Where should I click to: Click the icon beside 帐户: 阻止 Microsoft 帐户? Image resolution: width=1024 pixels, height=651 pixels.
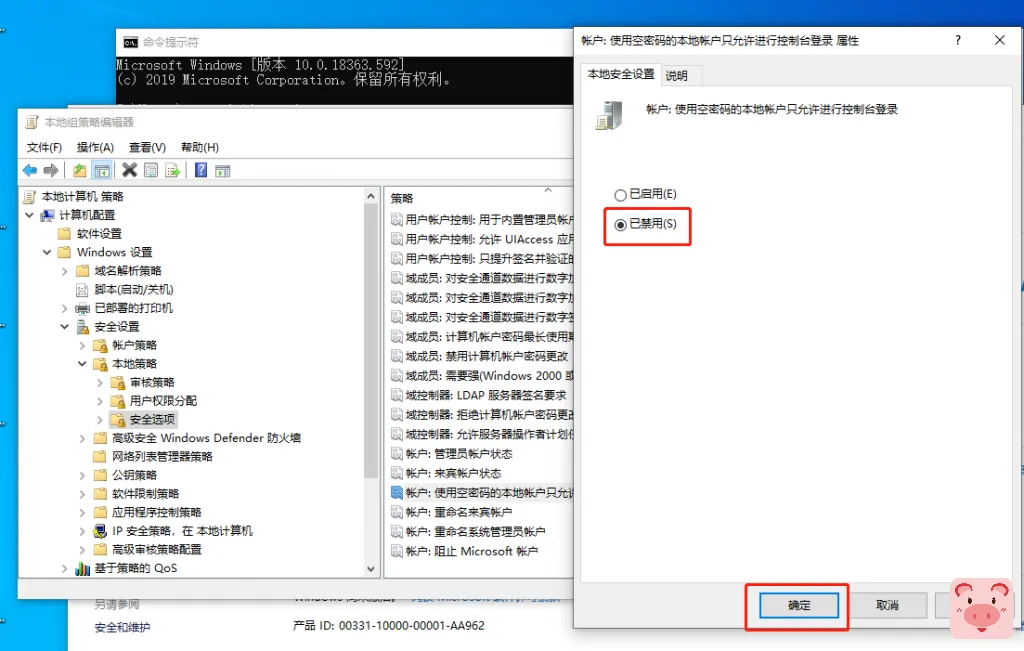coord(396,551)
